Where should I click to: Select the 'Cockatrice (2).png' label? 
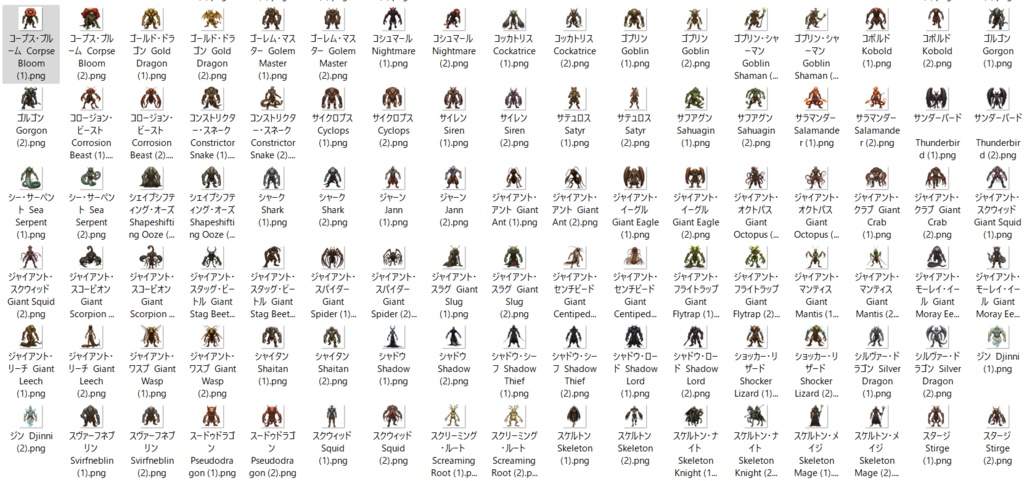(x=575, y=51)
